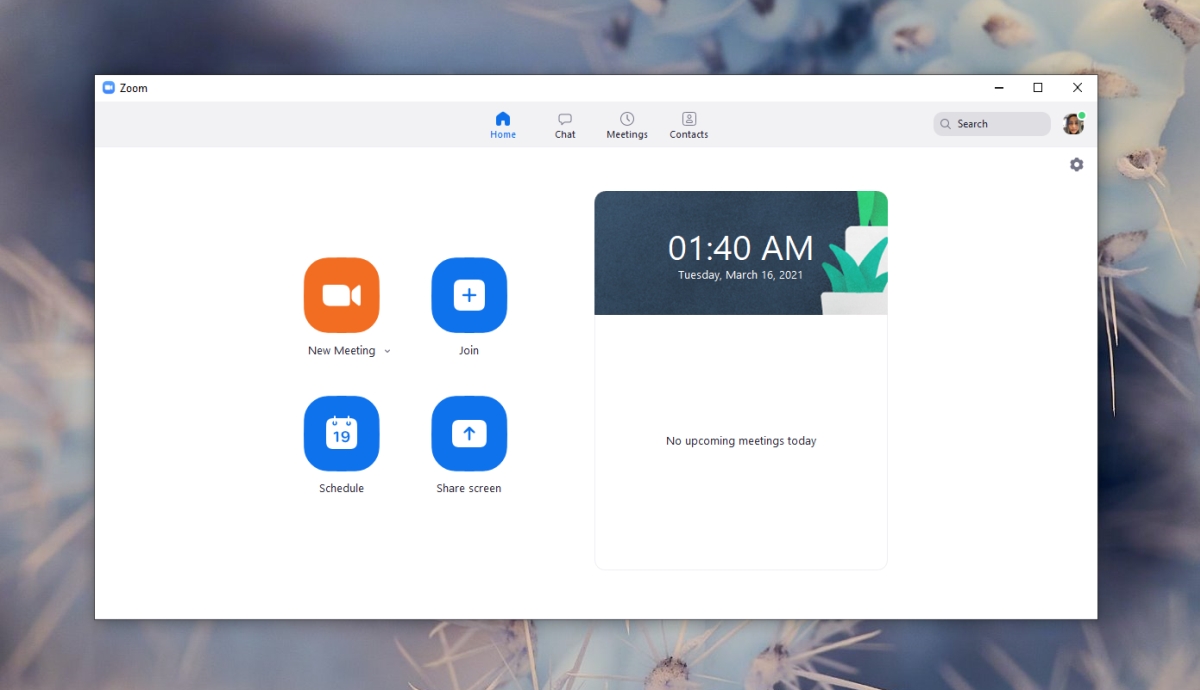This screenshot has width=1200, height=690.
Task: Click the Share screen arrow icon
Action: coord(469,433)
